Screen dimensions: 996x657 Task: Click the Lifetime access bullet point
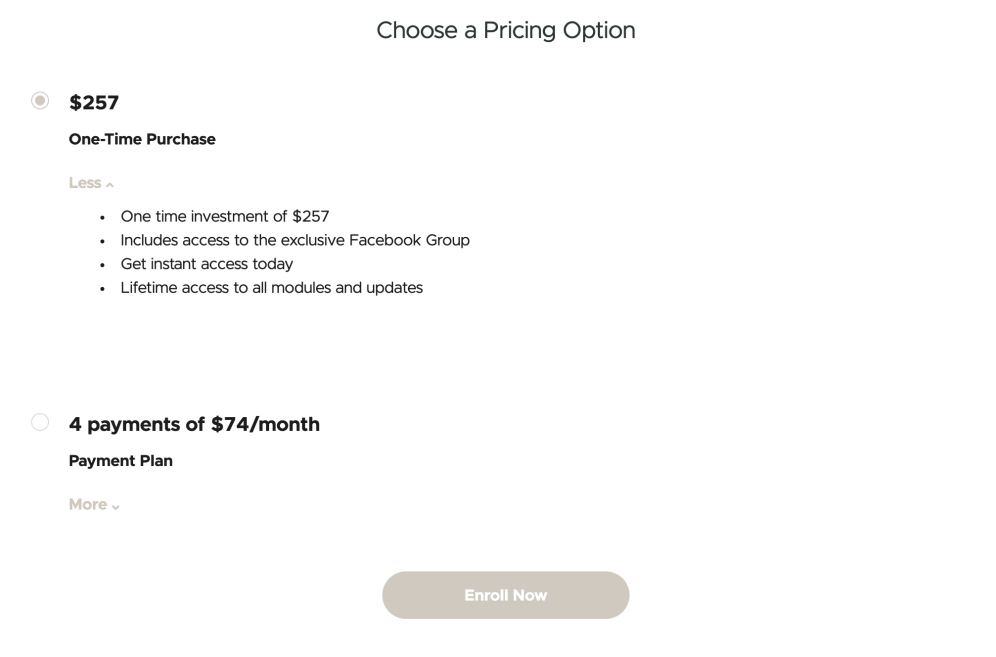point(271,288)
